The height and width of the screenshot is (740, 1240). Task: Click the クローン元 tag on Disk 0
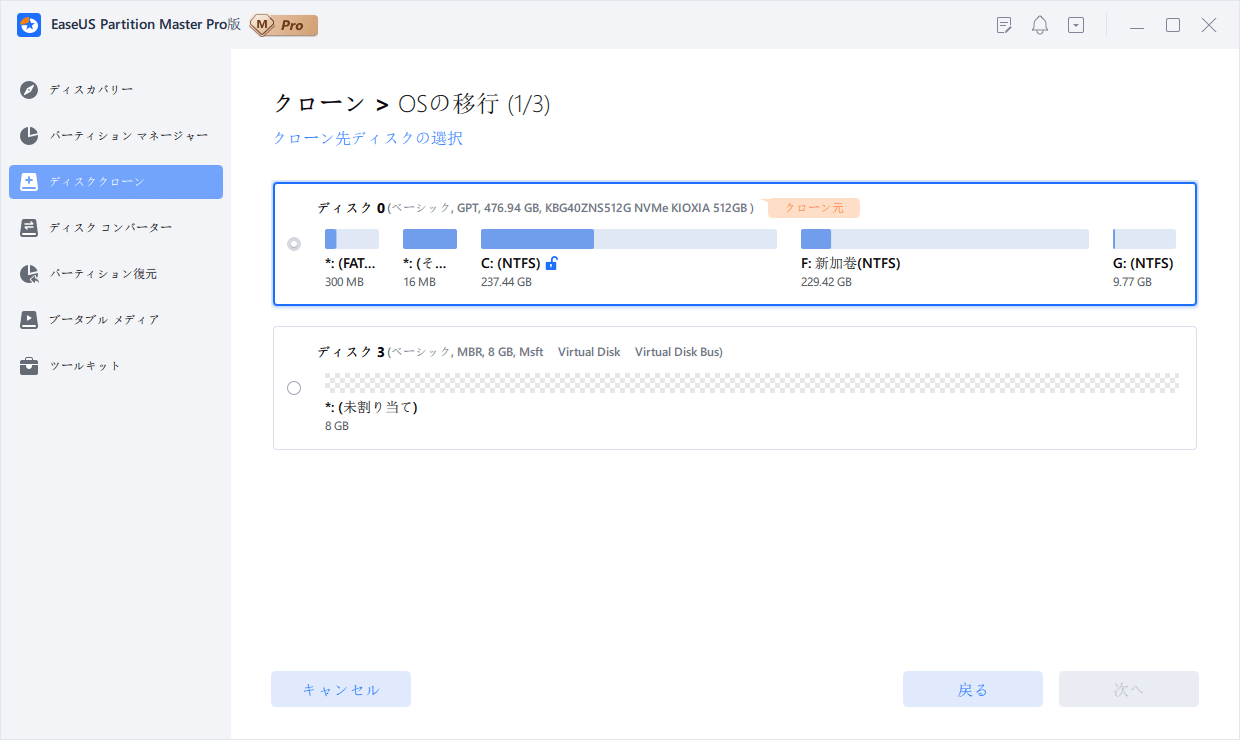pyautogui.click(x=812, y=207)
